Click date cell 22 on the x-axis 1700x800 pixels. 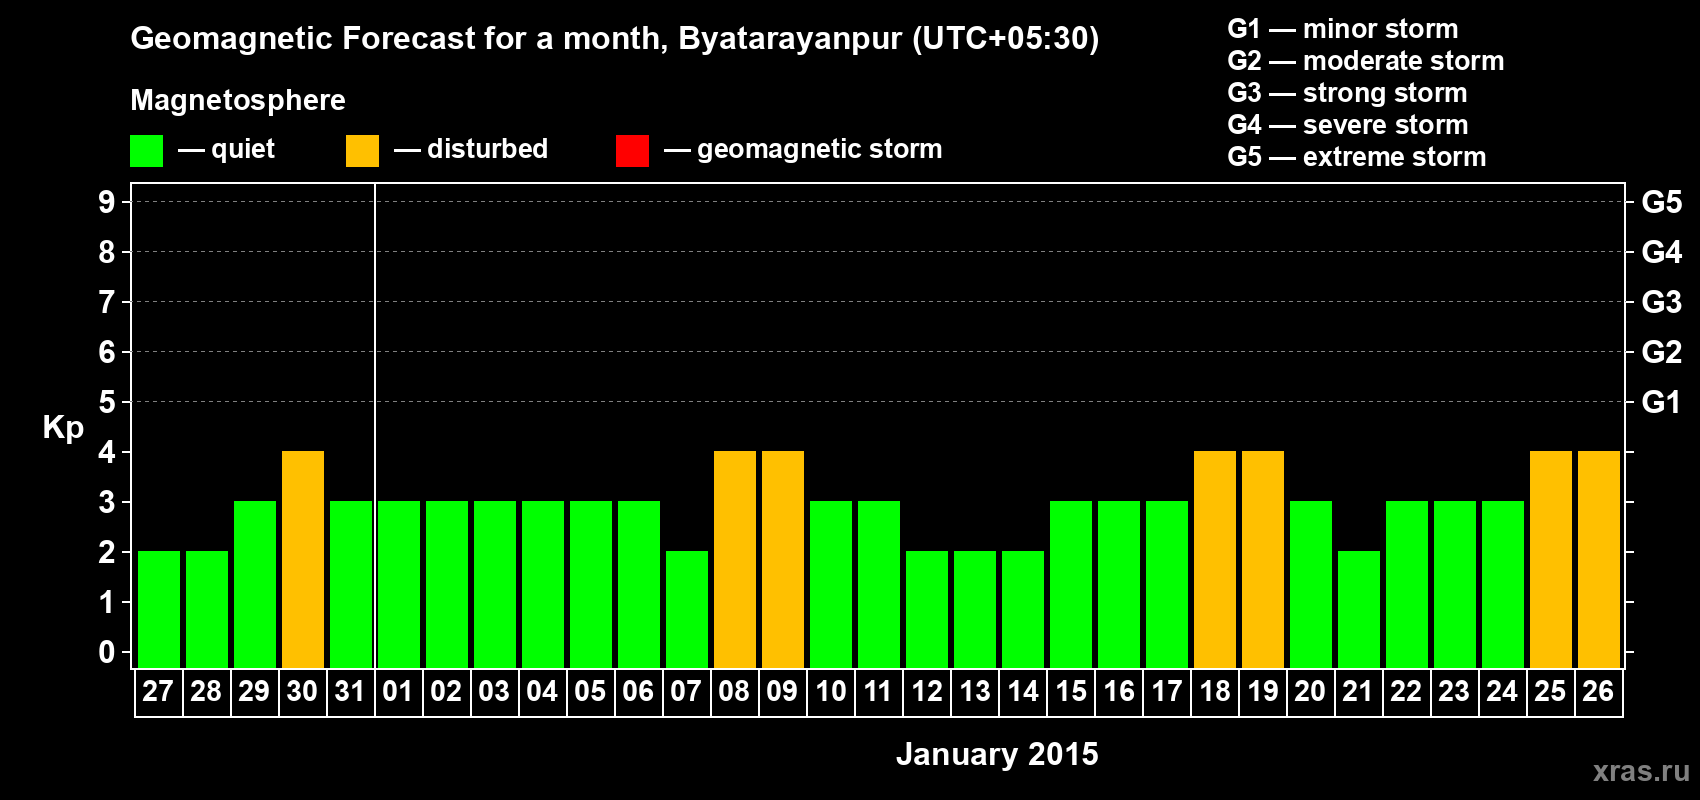click(1406, 692)
